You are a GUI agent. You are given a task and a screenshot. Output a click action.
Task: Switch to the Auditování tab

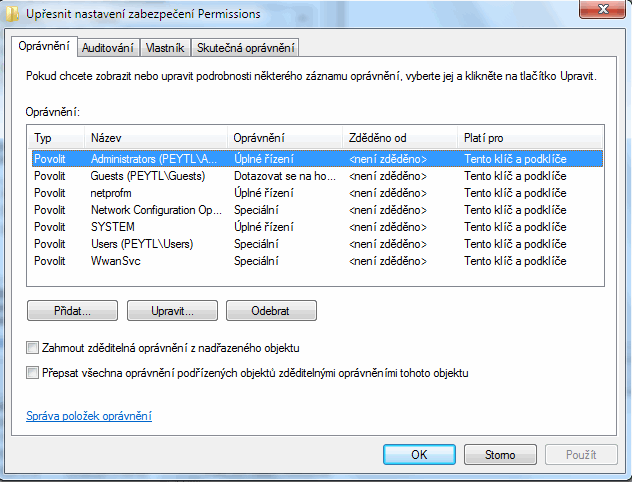click(x=108, y=48)
